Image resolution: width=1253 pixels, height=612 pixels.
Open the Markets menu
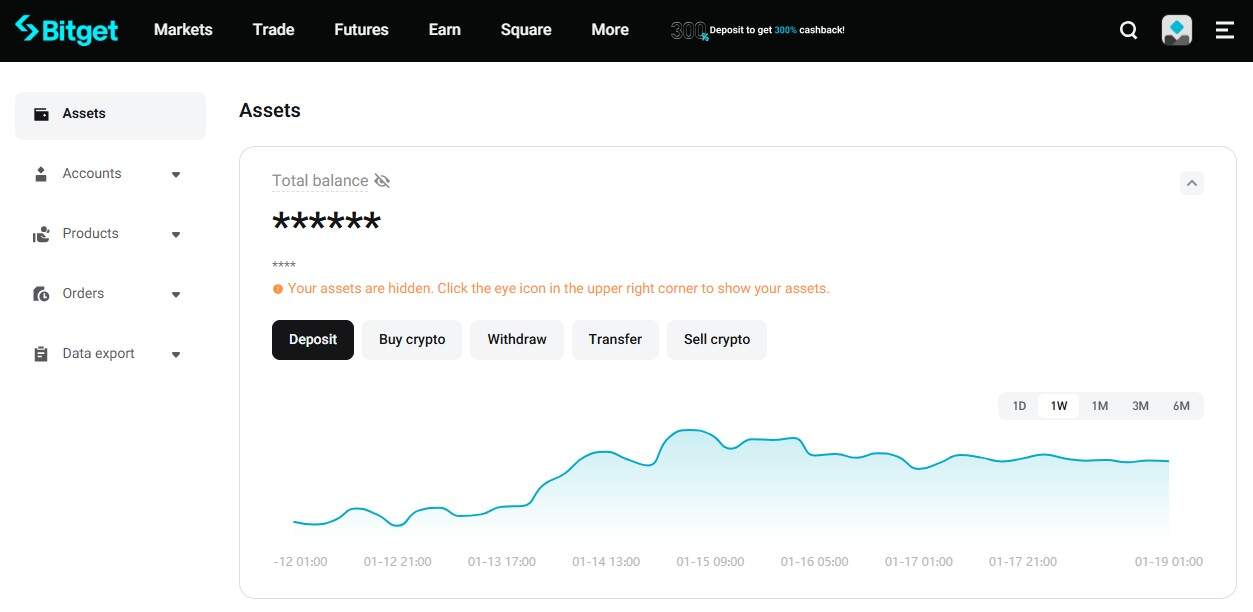tap(183, 30)
